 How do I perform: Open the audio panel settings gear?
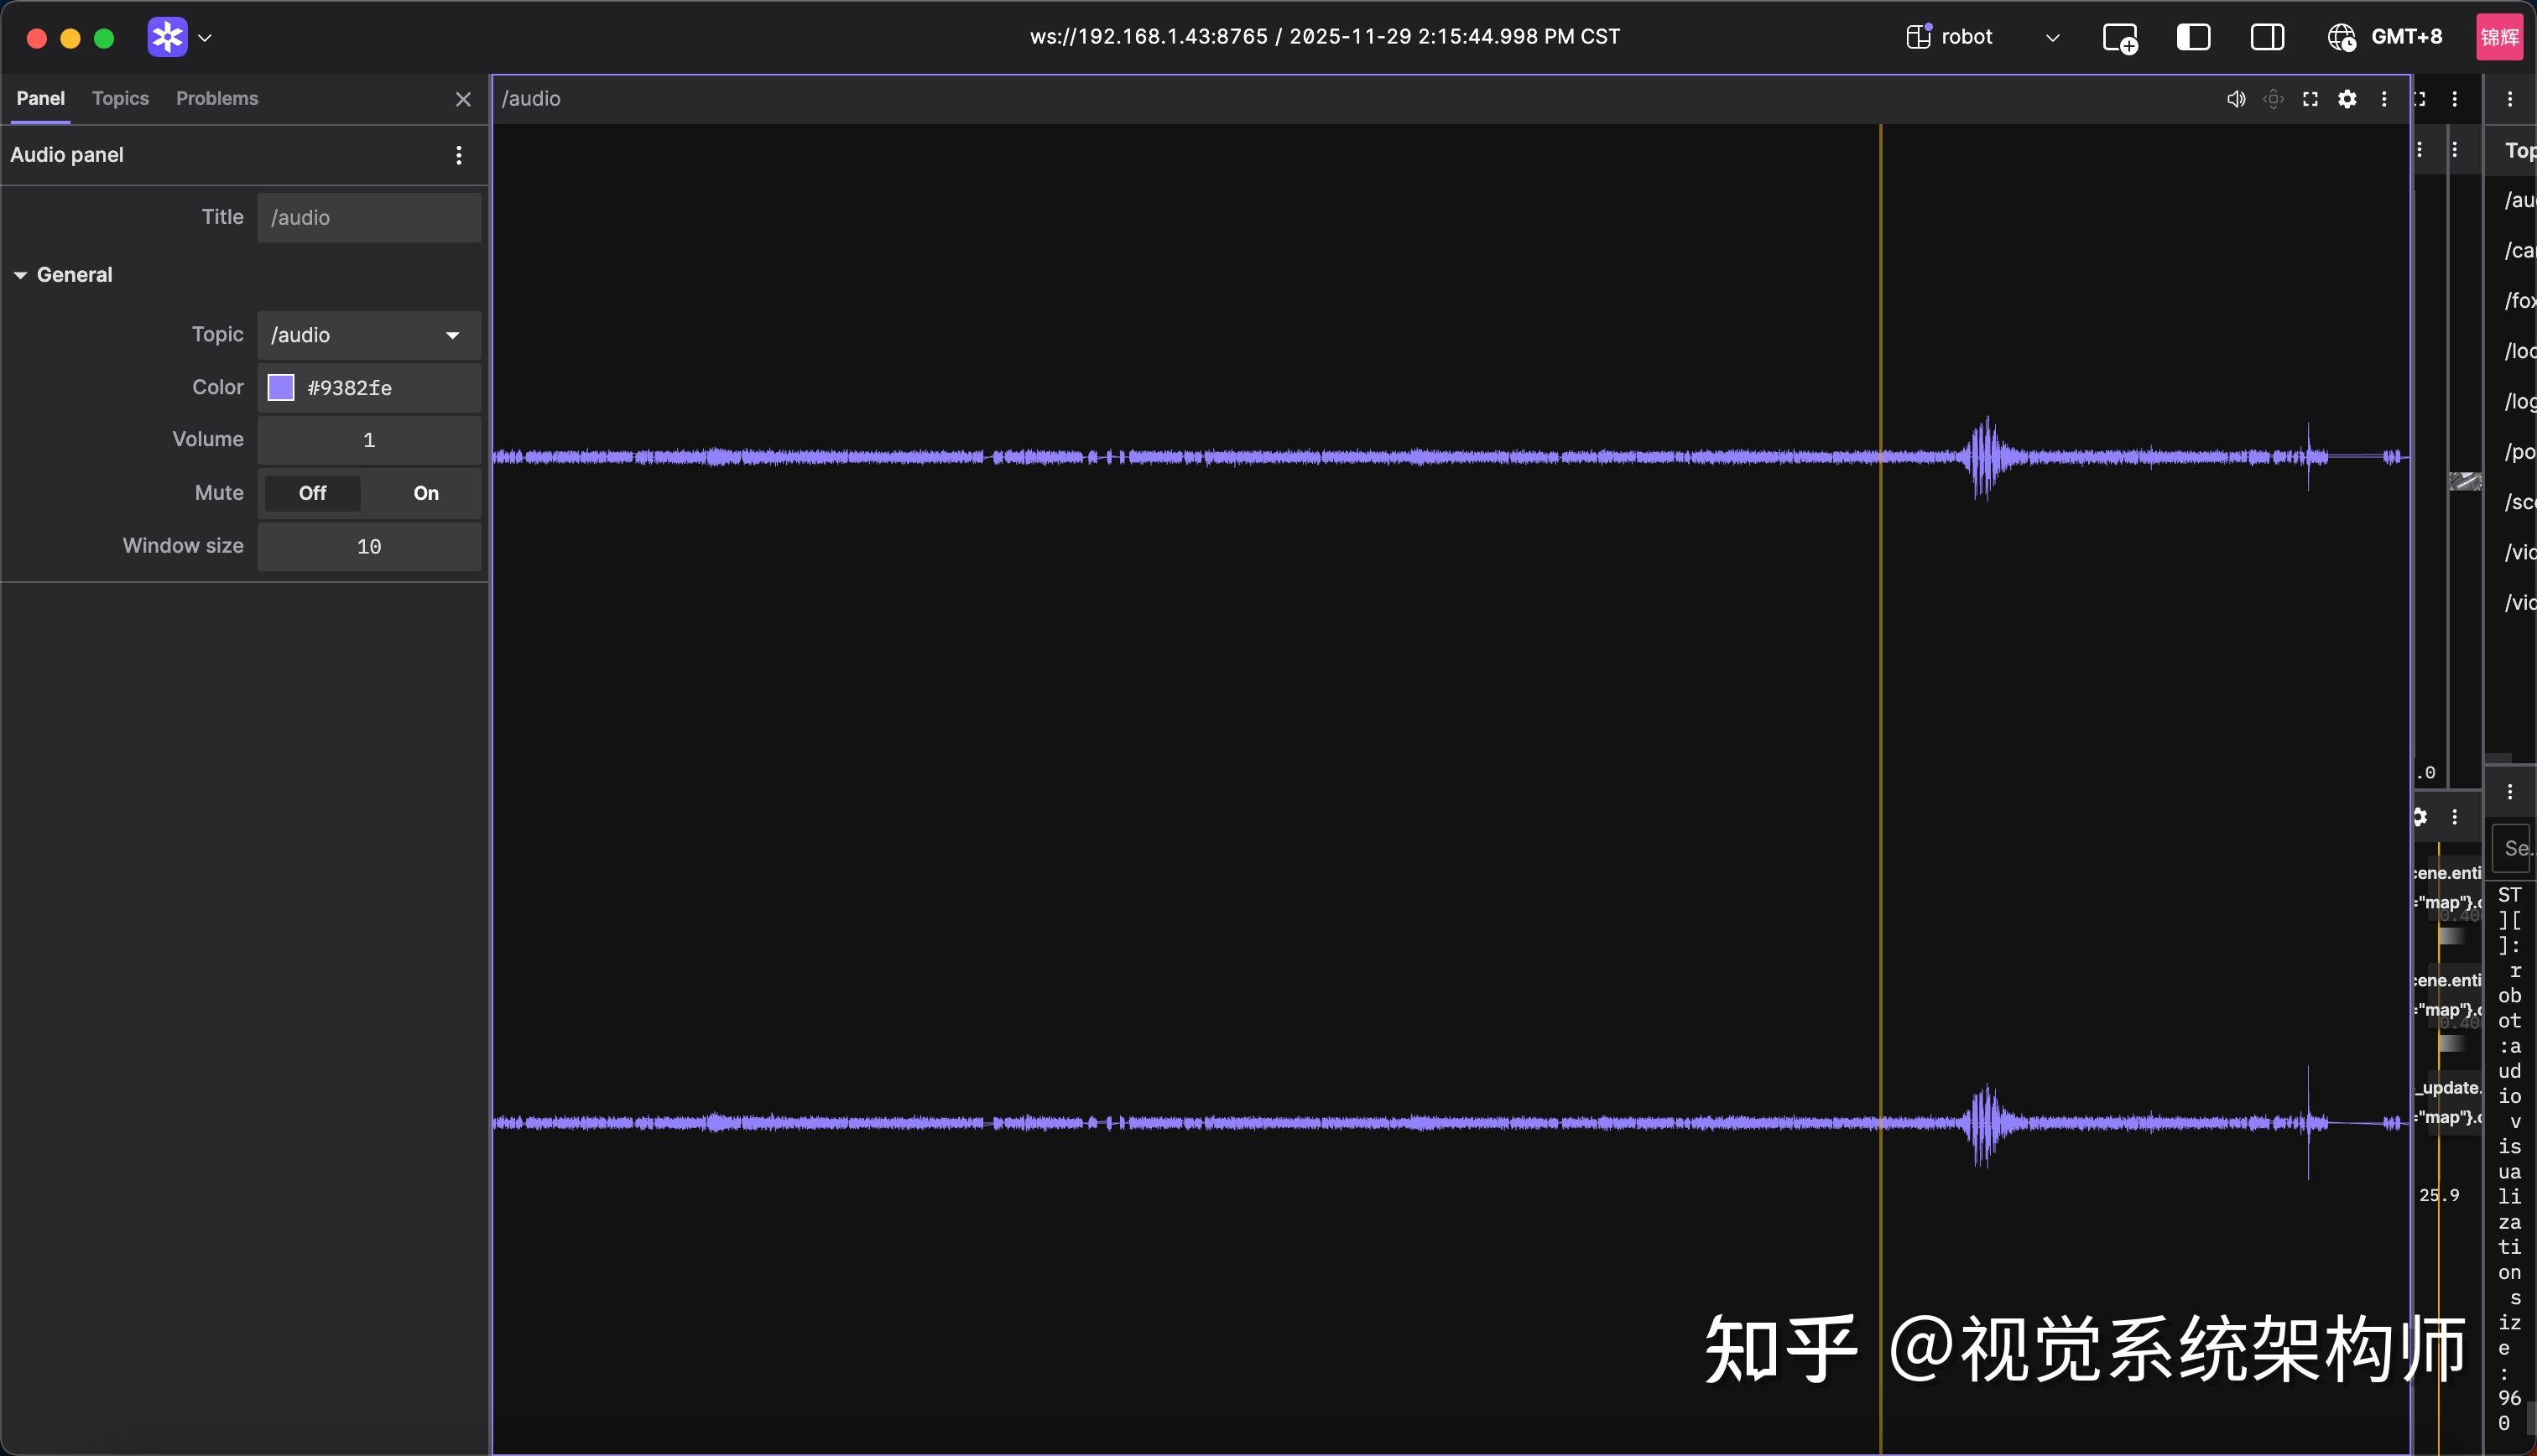(x=2348, y=98)
